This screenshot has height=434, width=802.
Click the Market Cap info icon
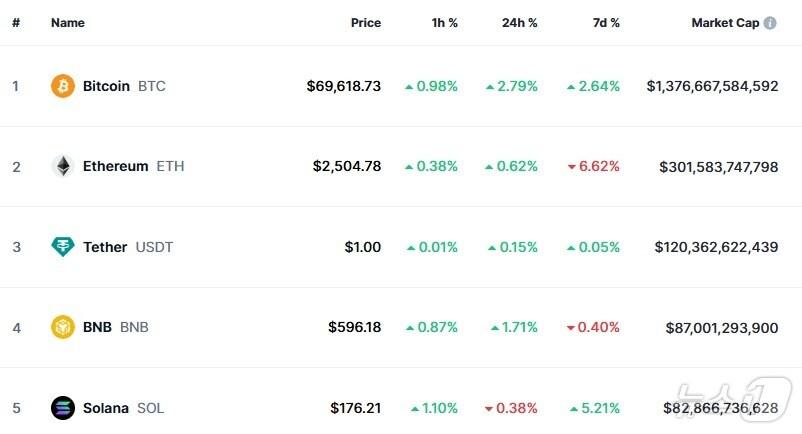click(770, 23)
